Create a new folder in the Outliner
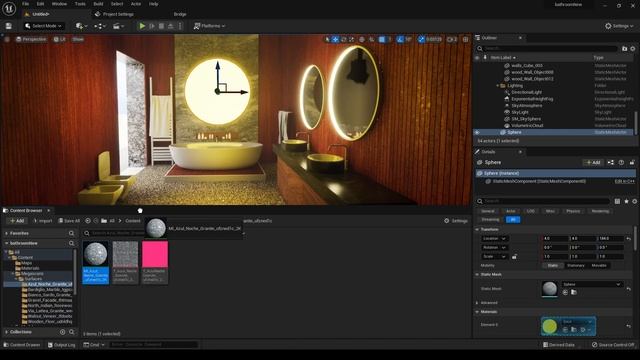This screenshot has width=640, height=360. 624,49
